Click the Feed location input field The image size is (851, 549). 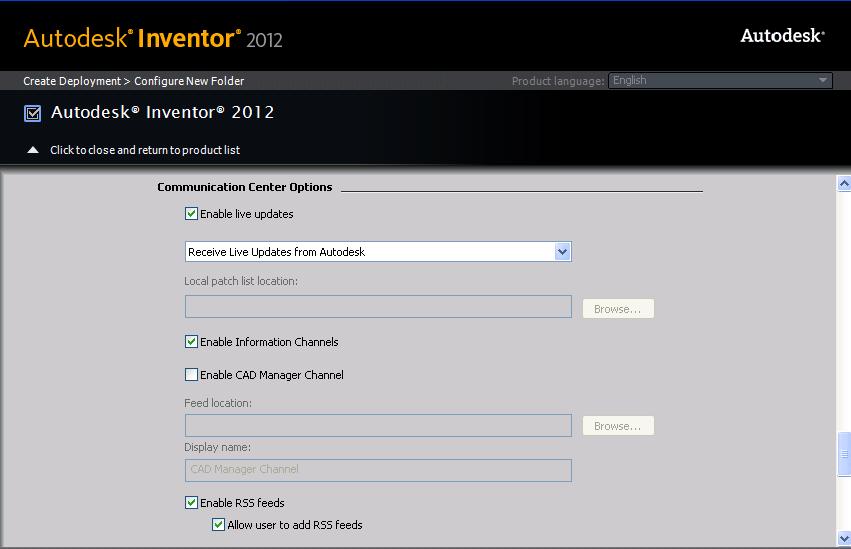(378, 425)
